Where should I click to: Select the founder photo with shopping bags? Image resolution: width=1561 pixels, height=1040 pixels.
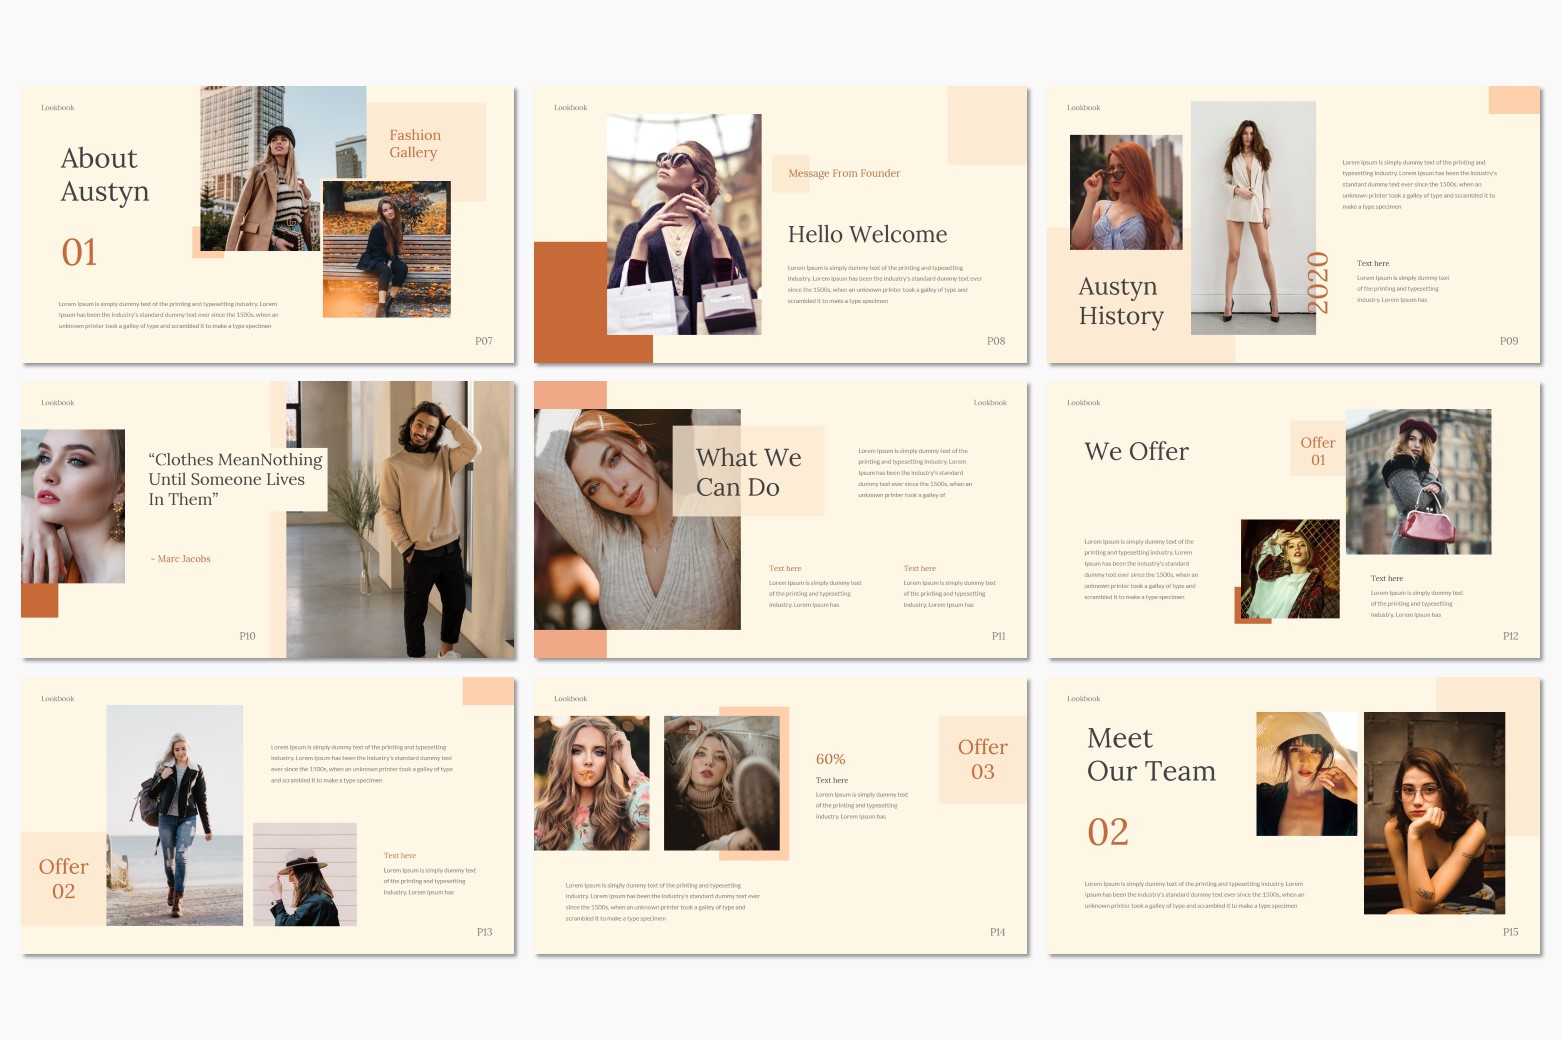coord(684,224)
